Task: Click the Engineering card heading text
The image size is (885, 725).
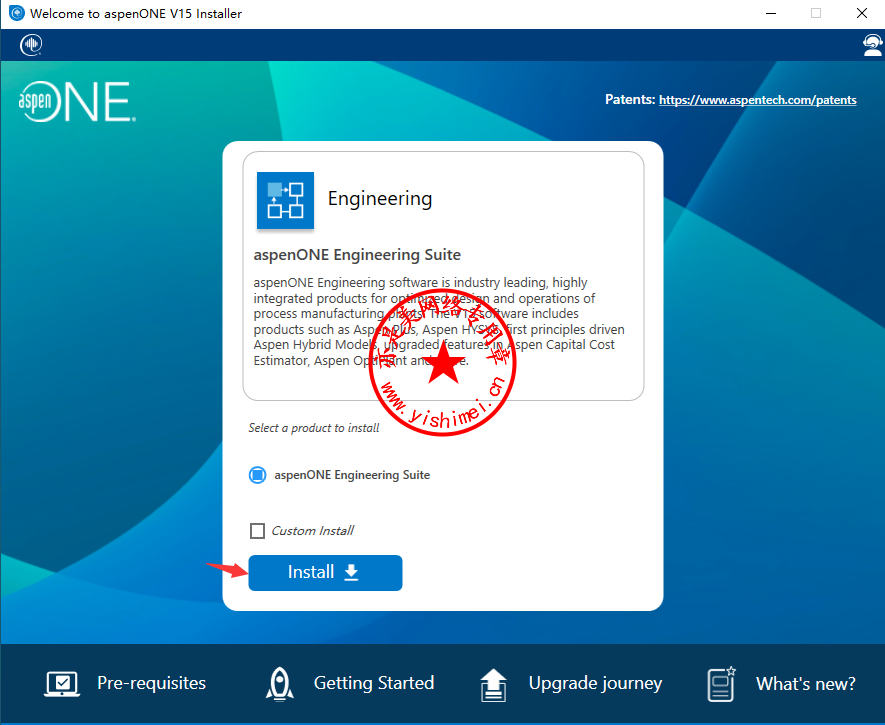Action: coord(380,199)
